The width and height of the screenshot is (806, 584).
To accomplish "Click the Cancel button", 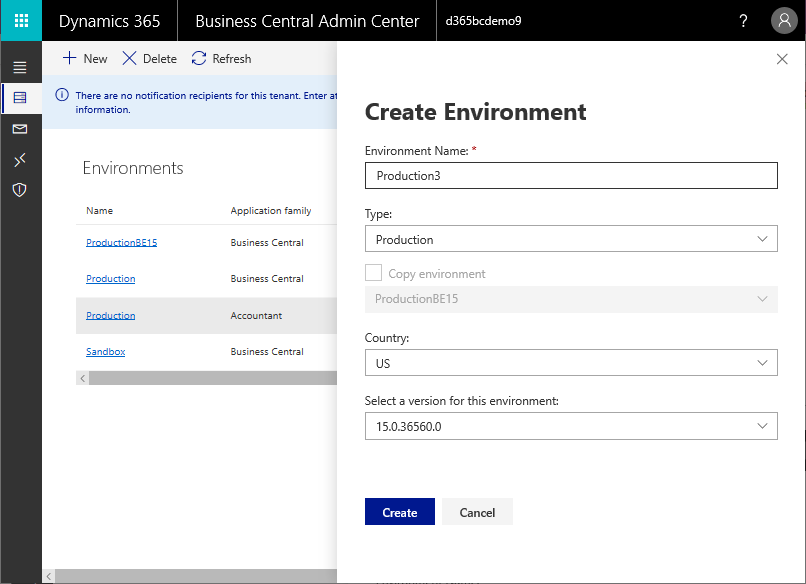I will 477,512.
